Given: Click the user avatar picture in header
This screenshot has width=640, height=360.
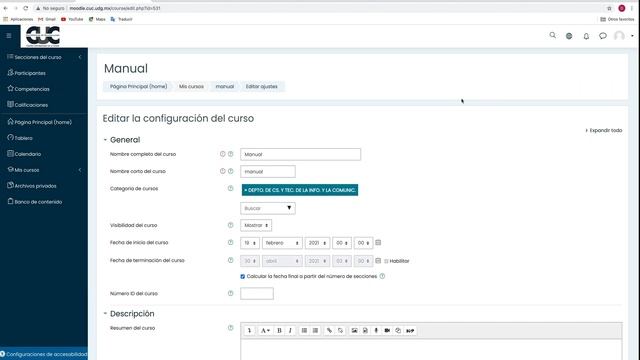Looking at the screenshot, I should (619, 36).
